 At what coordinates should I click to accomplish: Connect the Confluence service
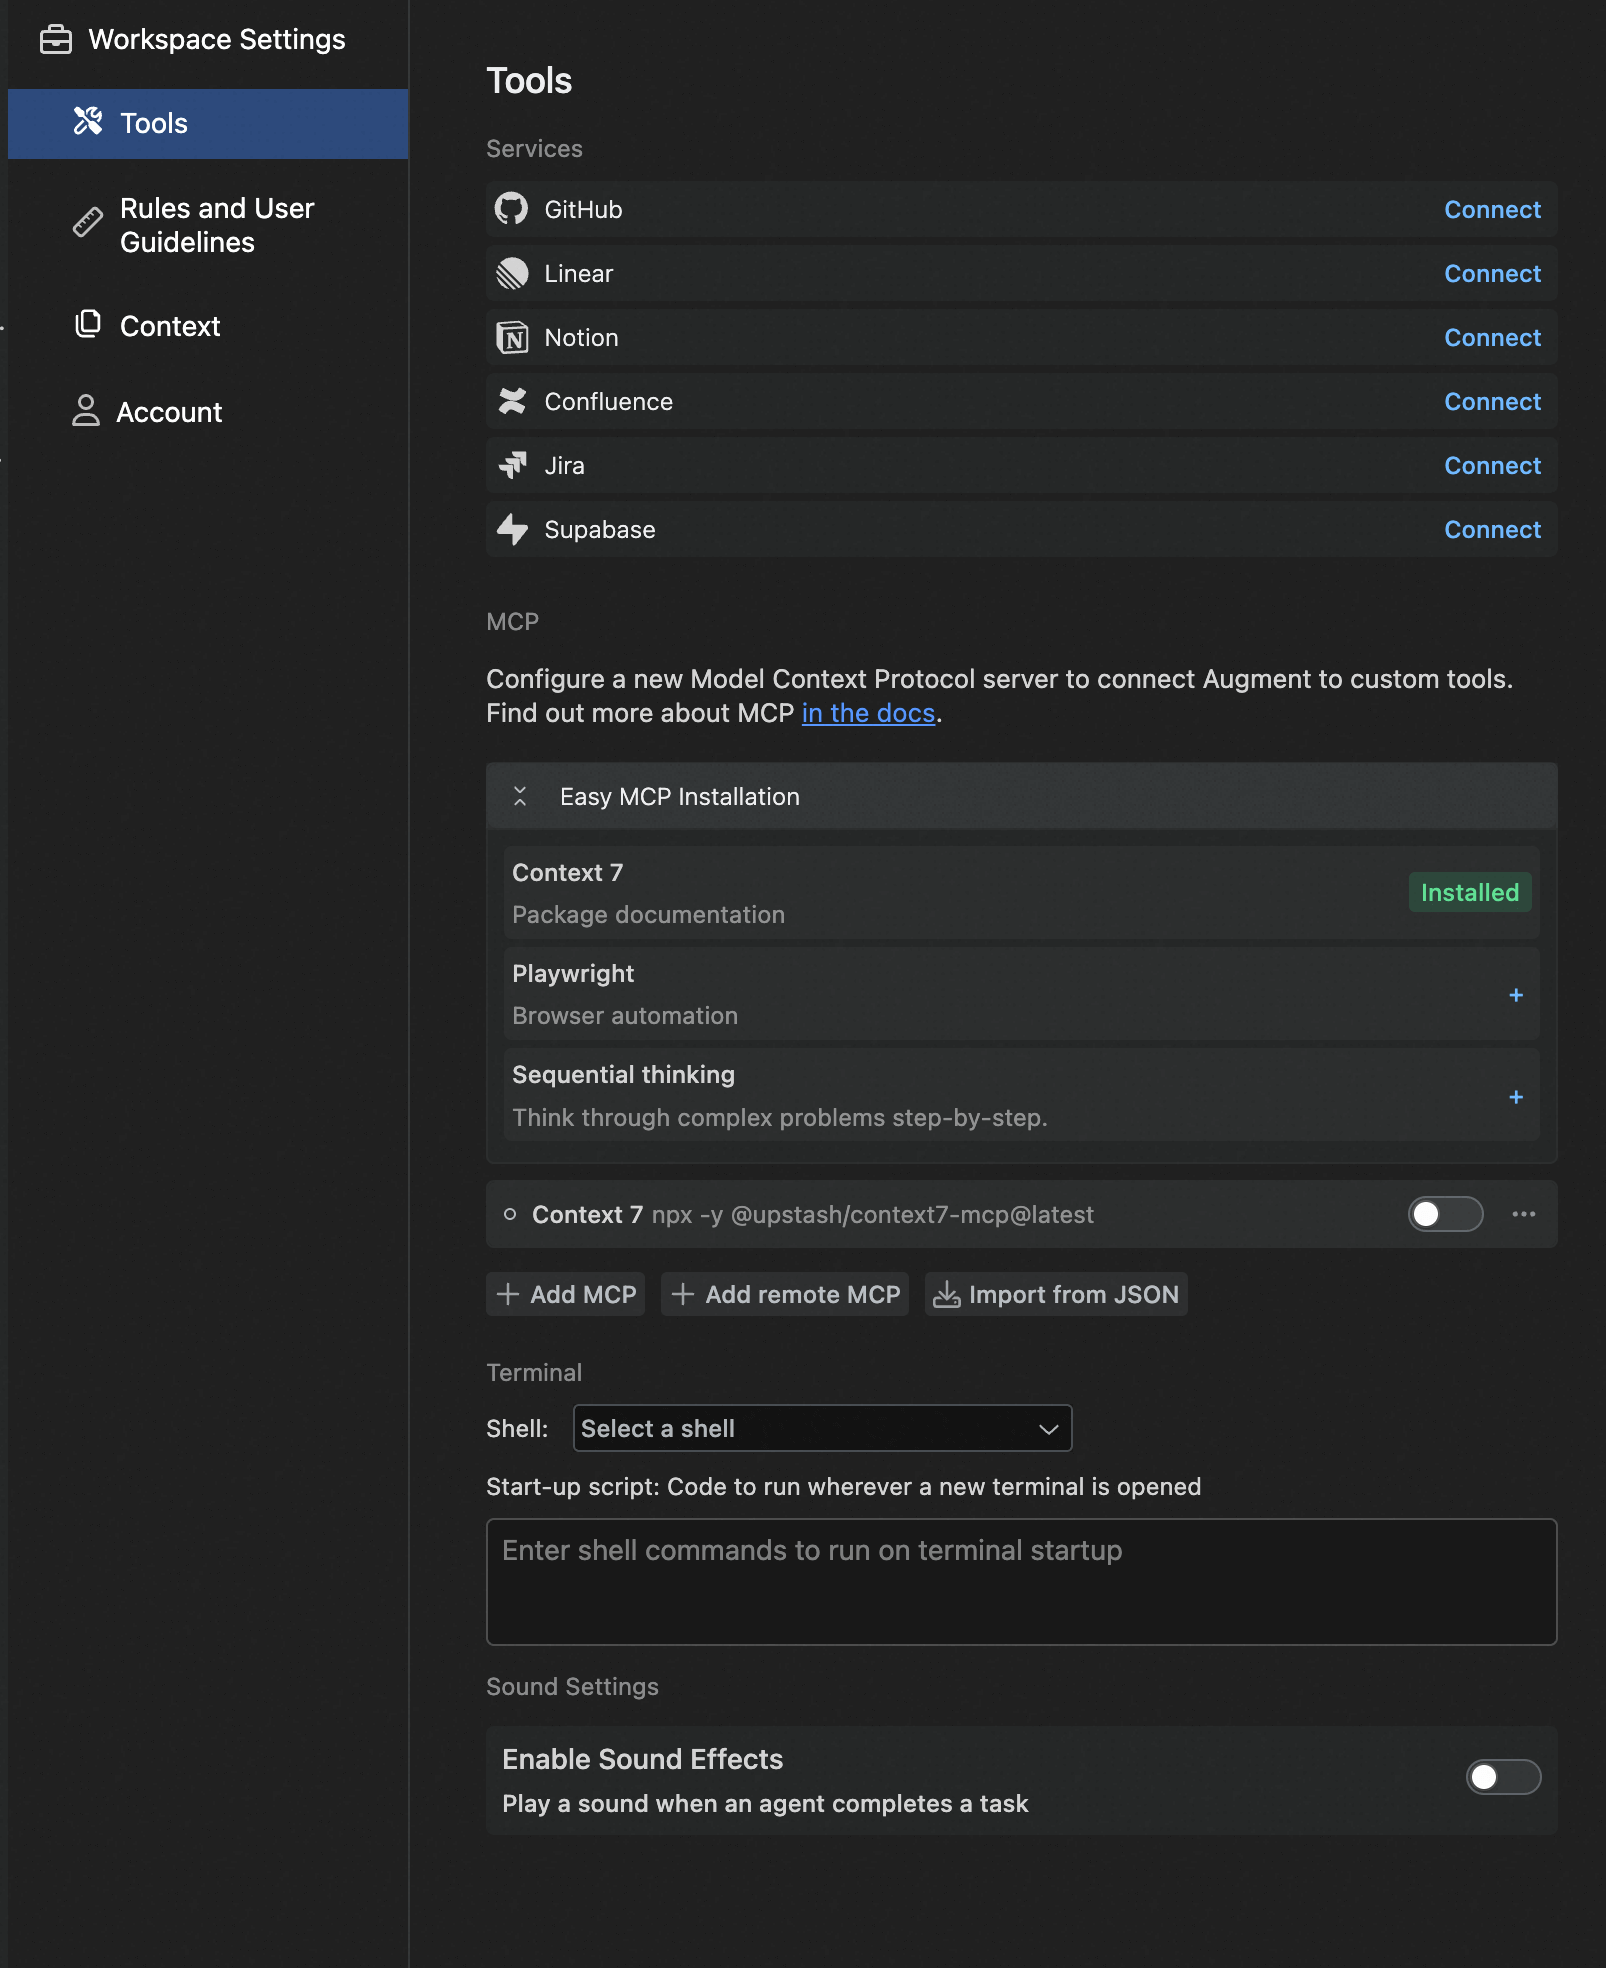point(1492,401)
